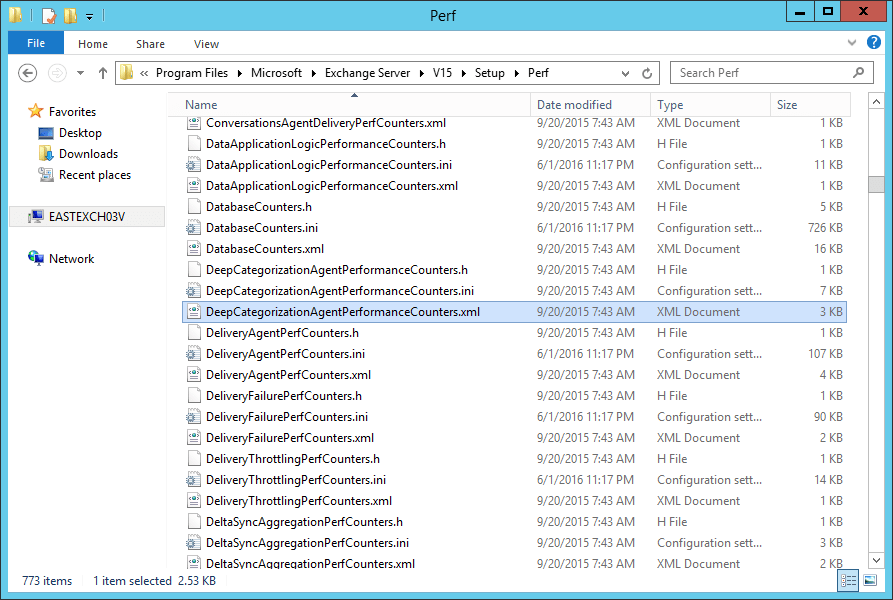
Task: Open Downloads in the navigation pane
Action: 88,154
